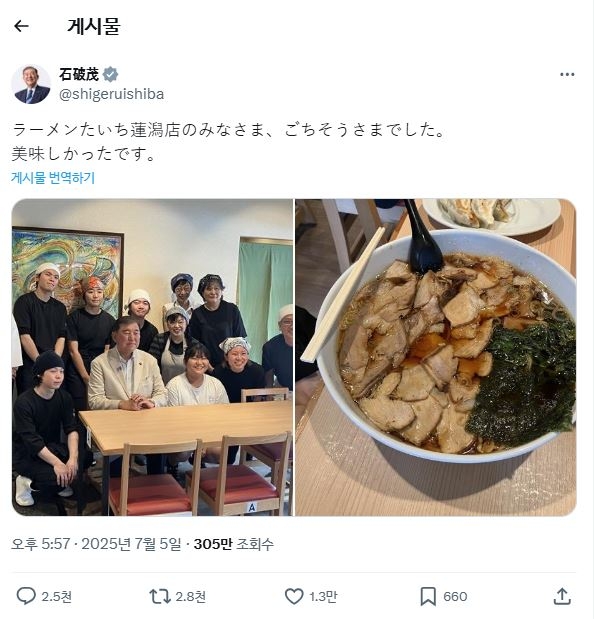
Task: Open 石破茂 profile avatar
Action: pos(31,84)
